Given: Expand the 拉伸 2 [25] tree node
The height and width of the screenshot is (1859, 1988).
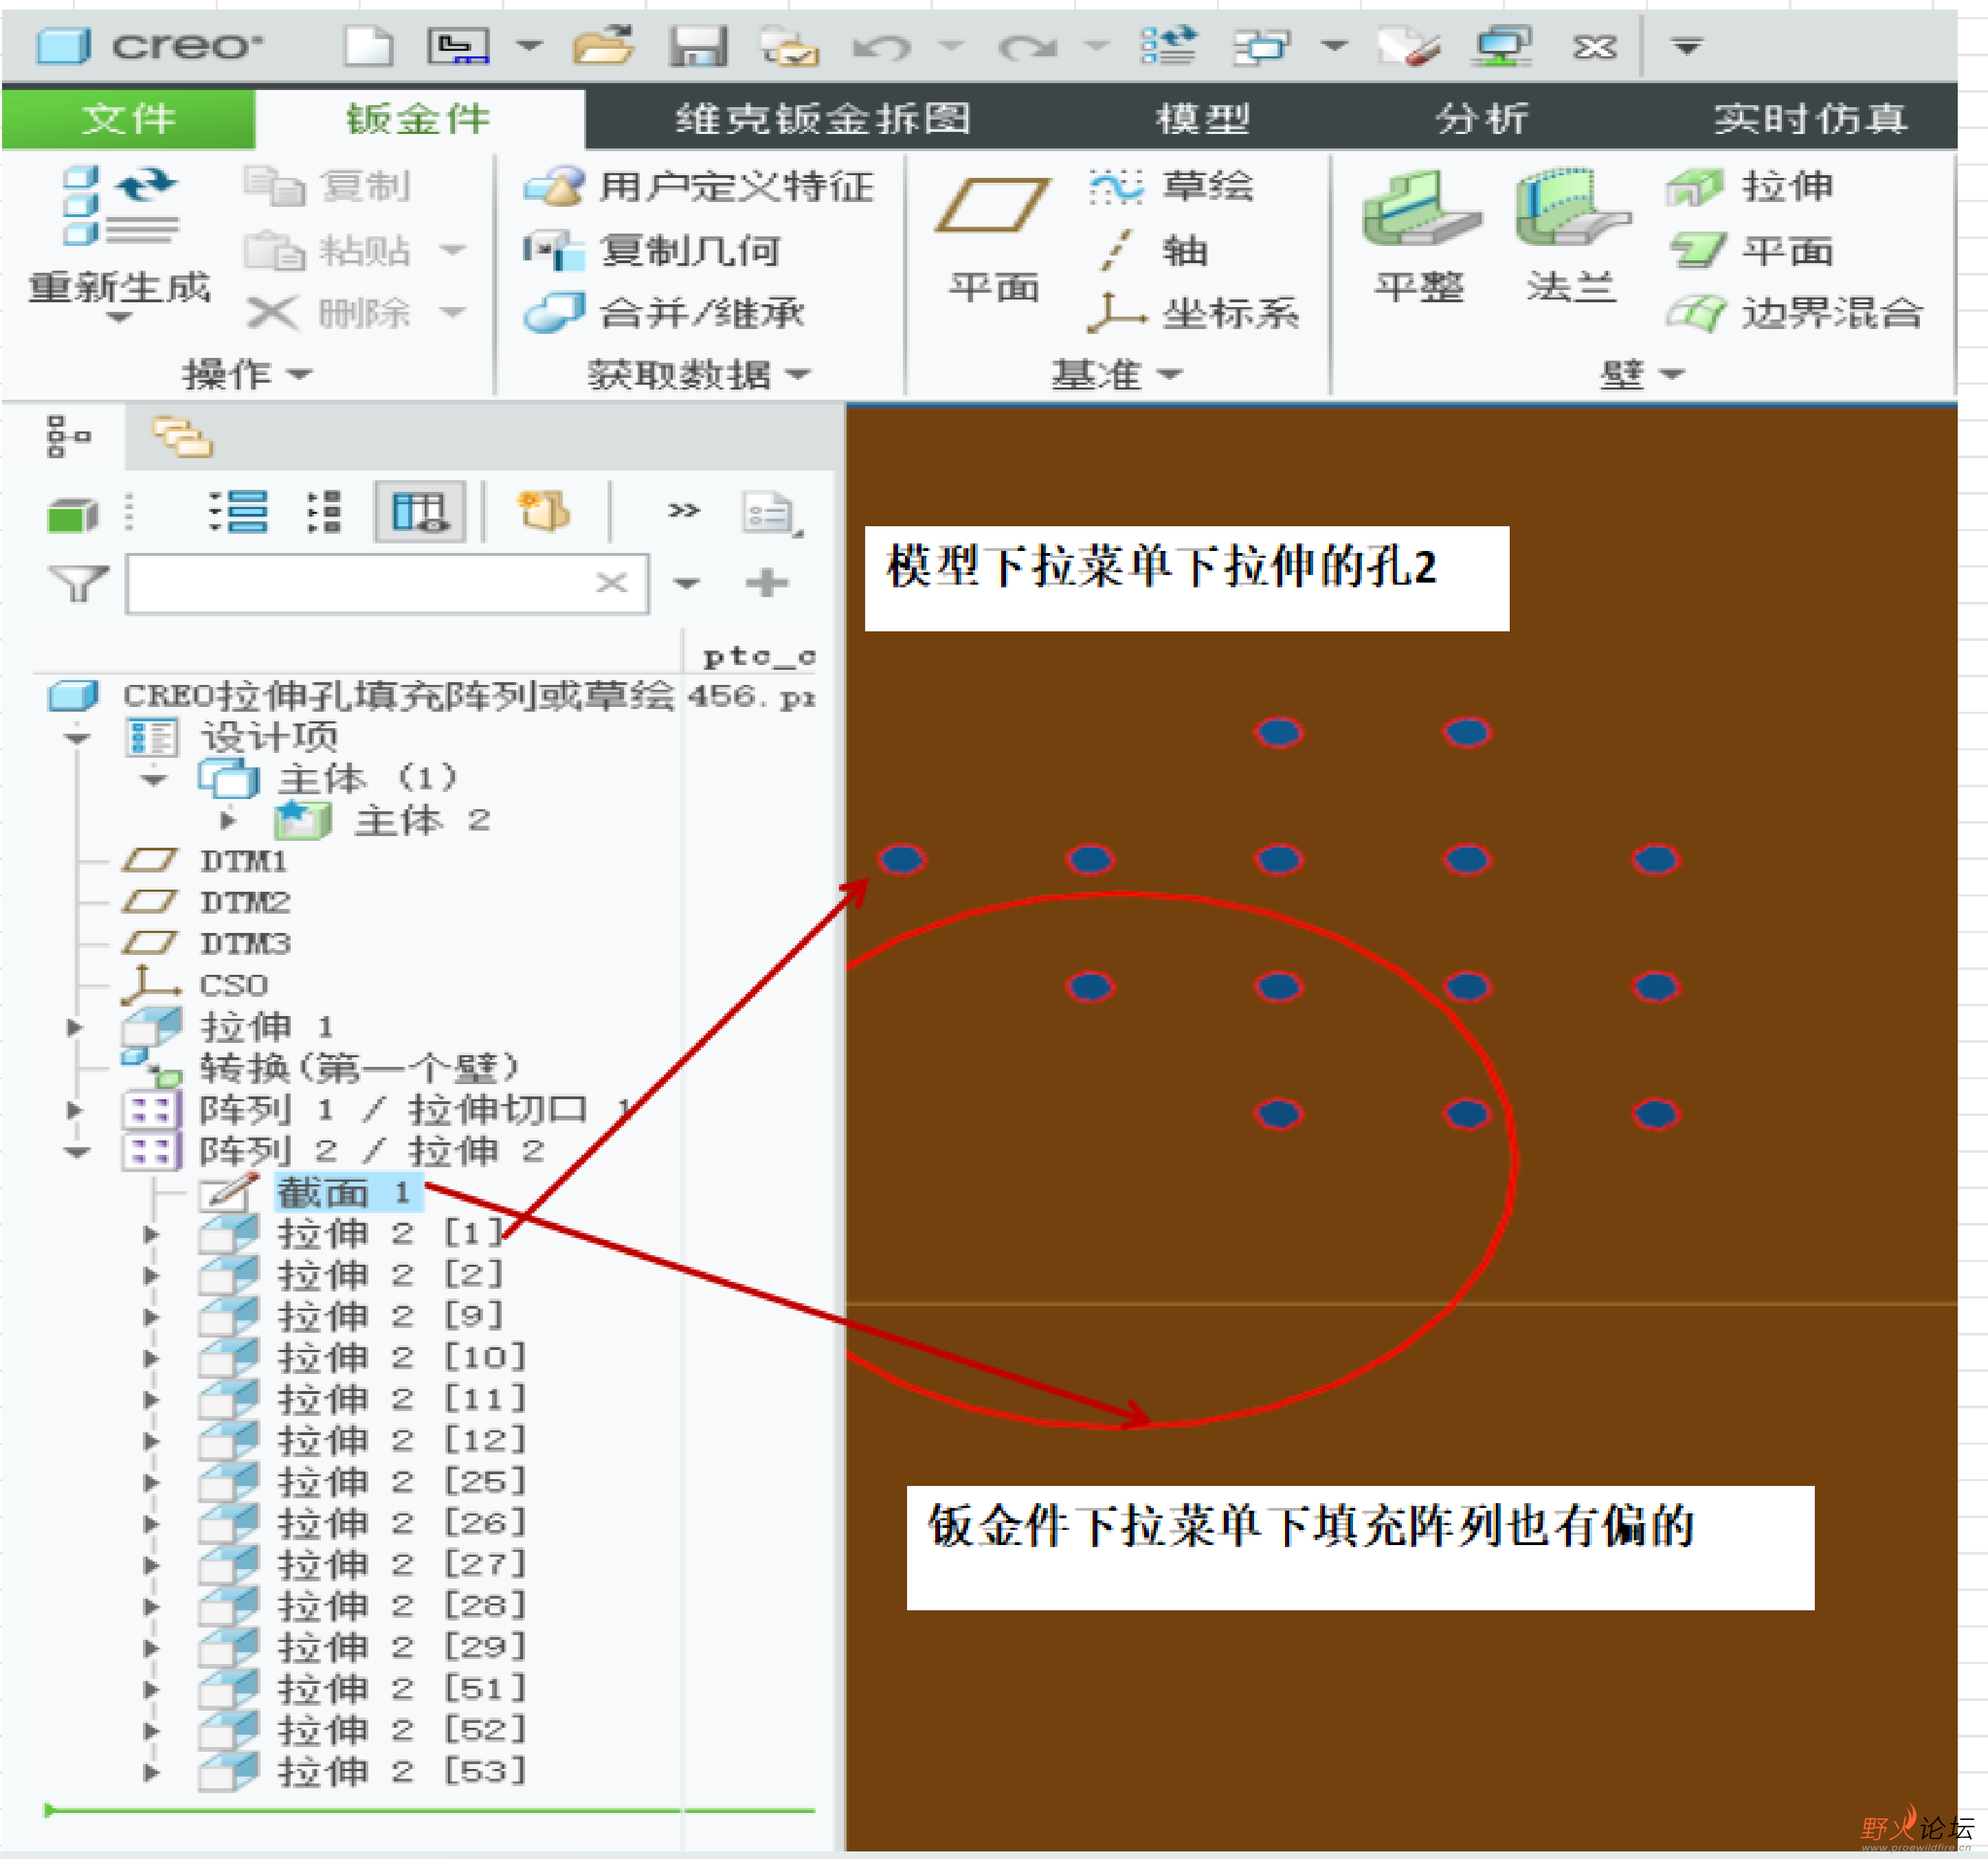Looking at the screenshot, I should point(151,1482).
